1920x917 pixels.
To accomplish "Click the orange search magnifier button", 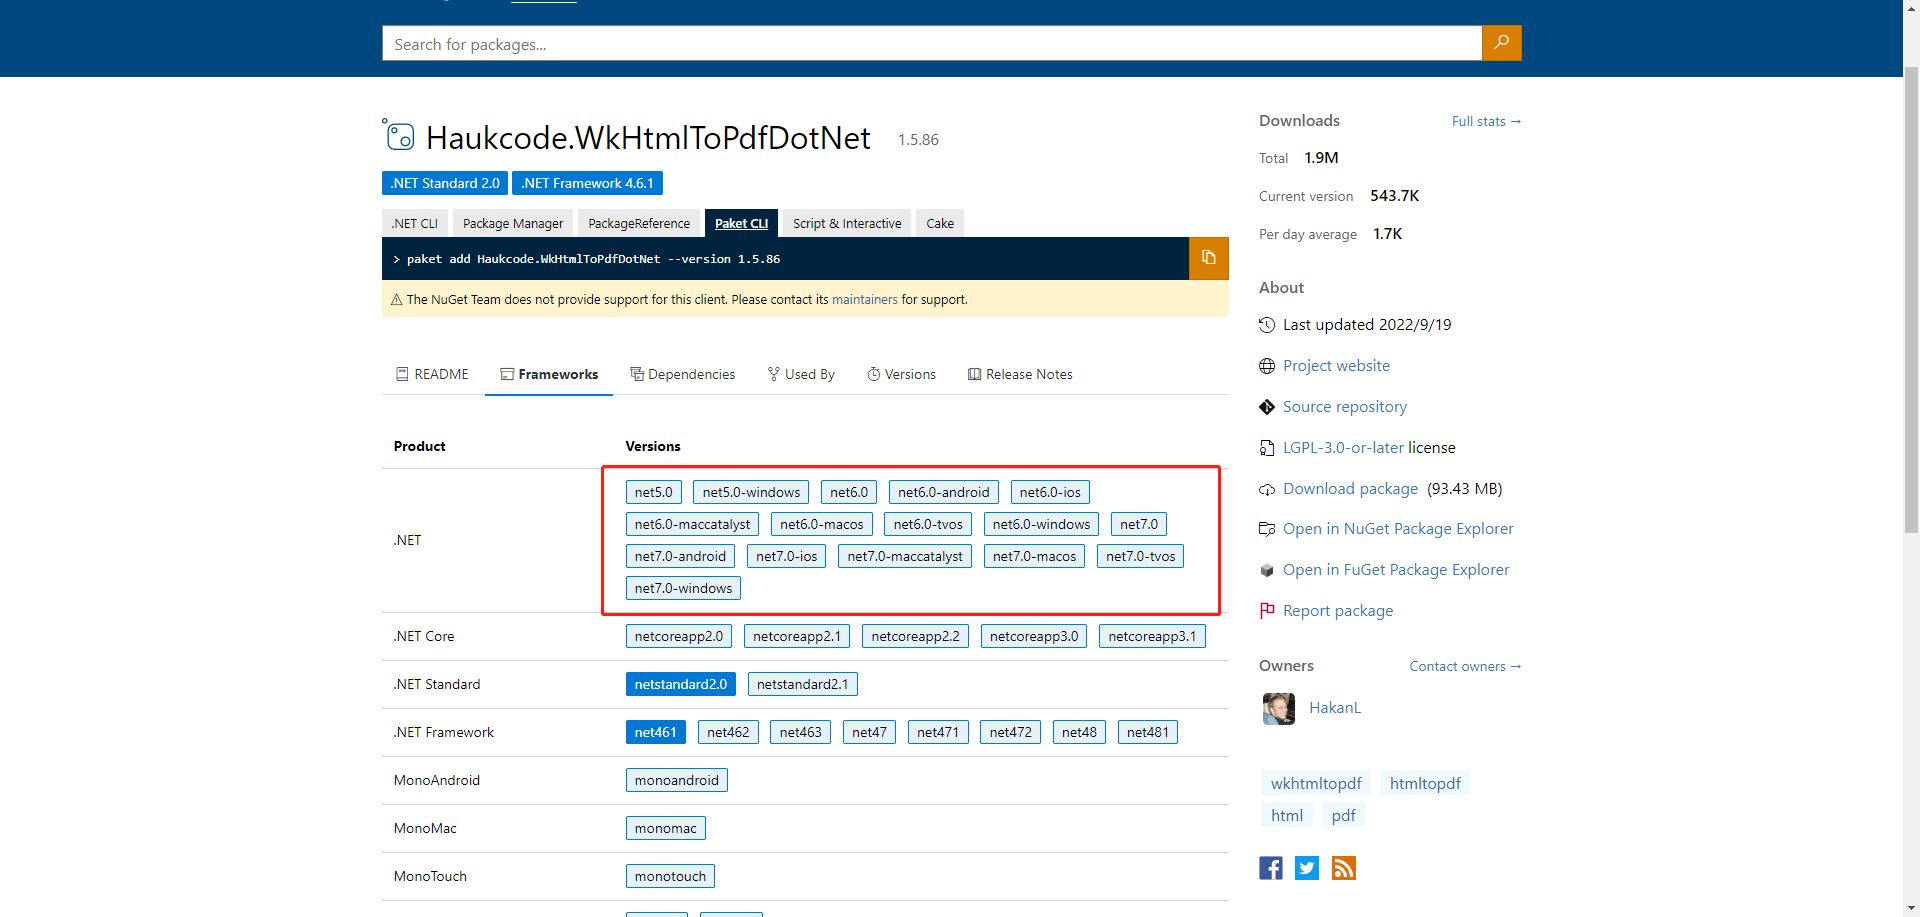I will 1501,43.
